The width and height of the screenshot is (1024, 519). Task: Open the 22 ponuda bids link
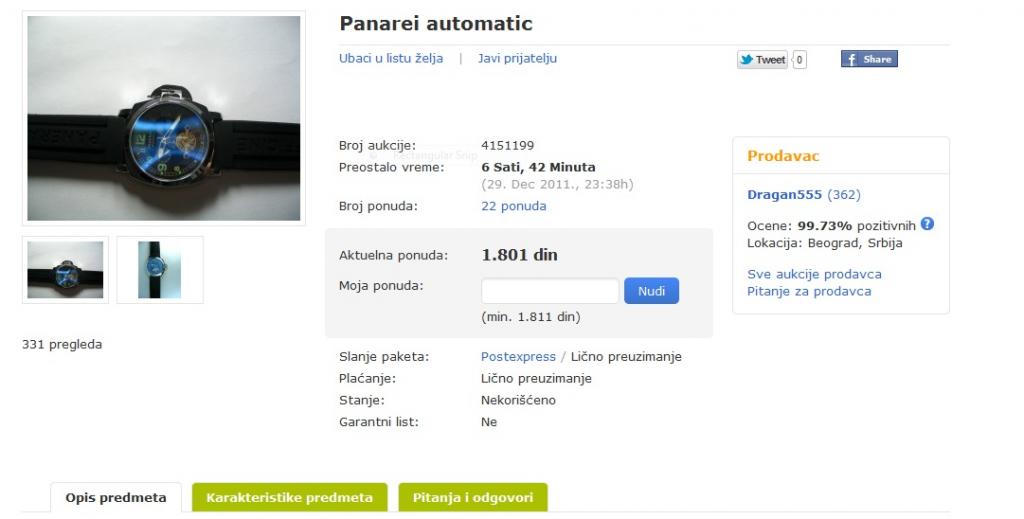pos(513,206)
